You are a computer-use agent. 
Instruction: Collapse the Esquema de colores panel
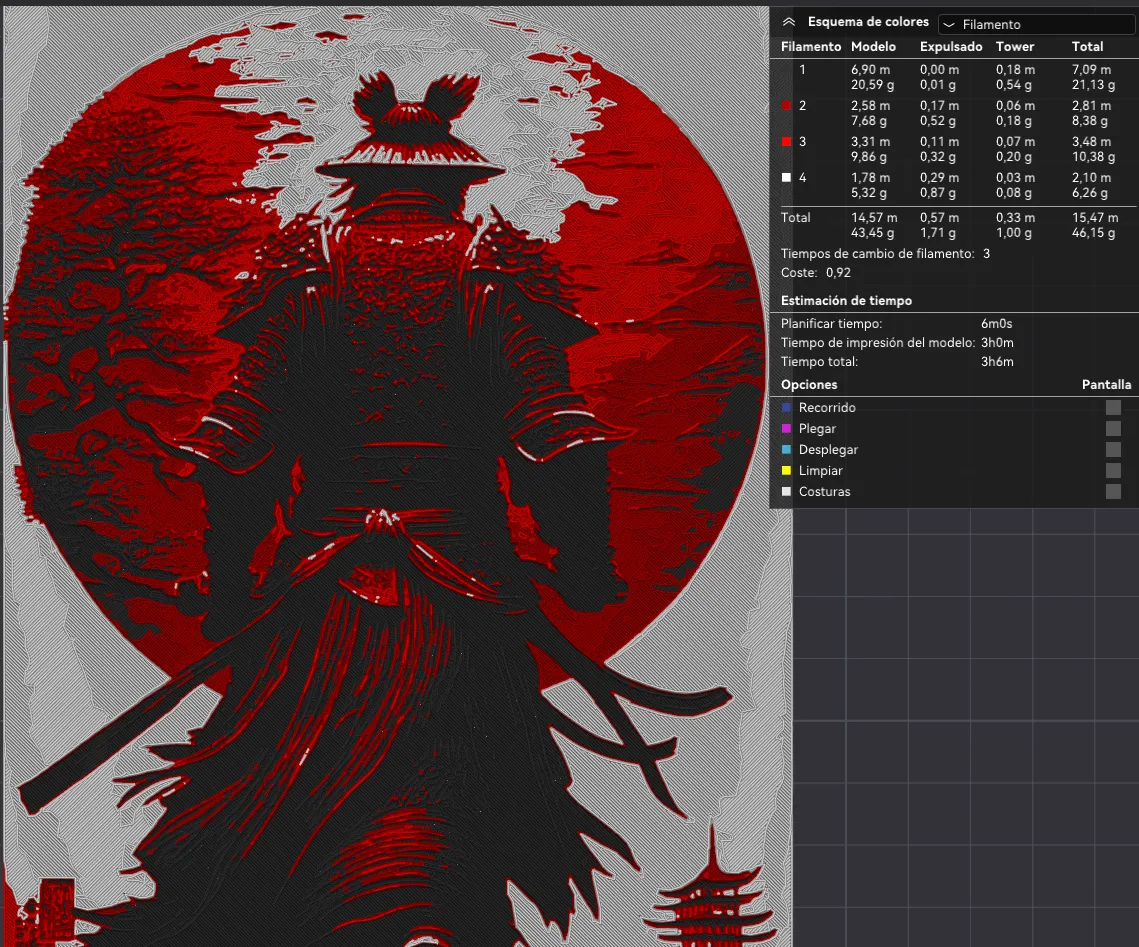click(x=789, y=23)
